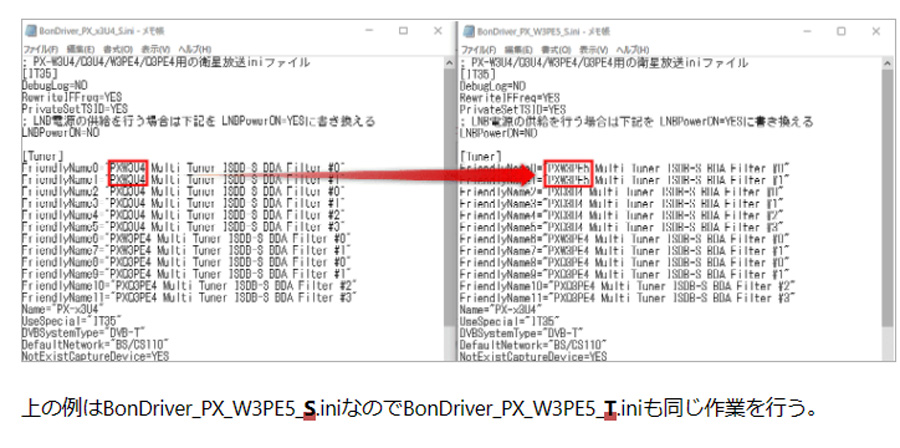The width and height of the screenshot is (900, 448).
Task: Click 'RewriteIFFreq=YES' in the W3PE5_S.ini window
Action: [x=510, y=98]
